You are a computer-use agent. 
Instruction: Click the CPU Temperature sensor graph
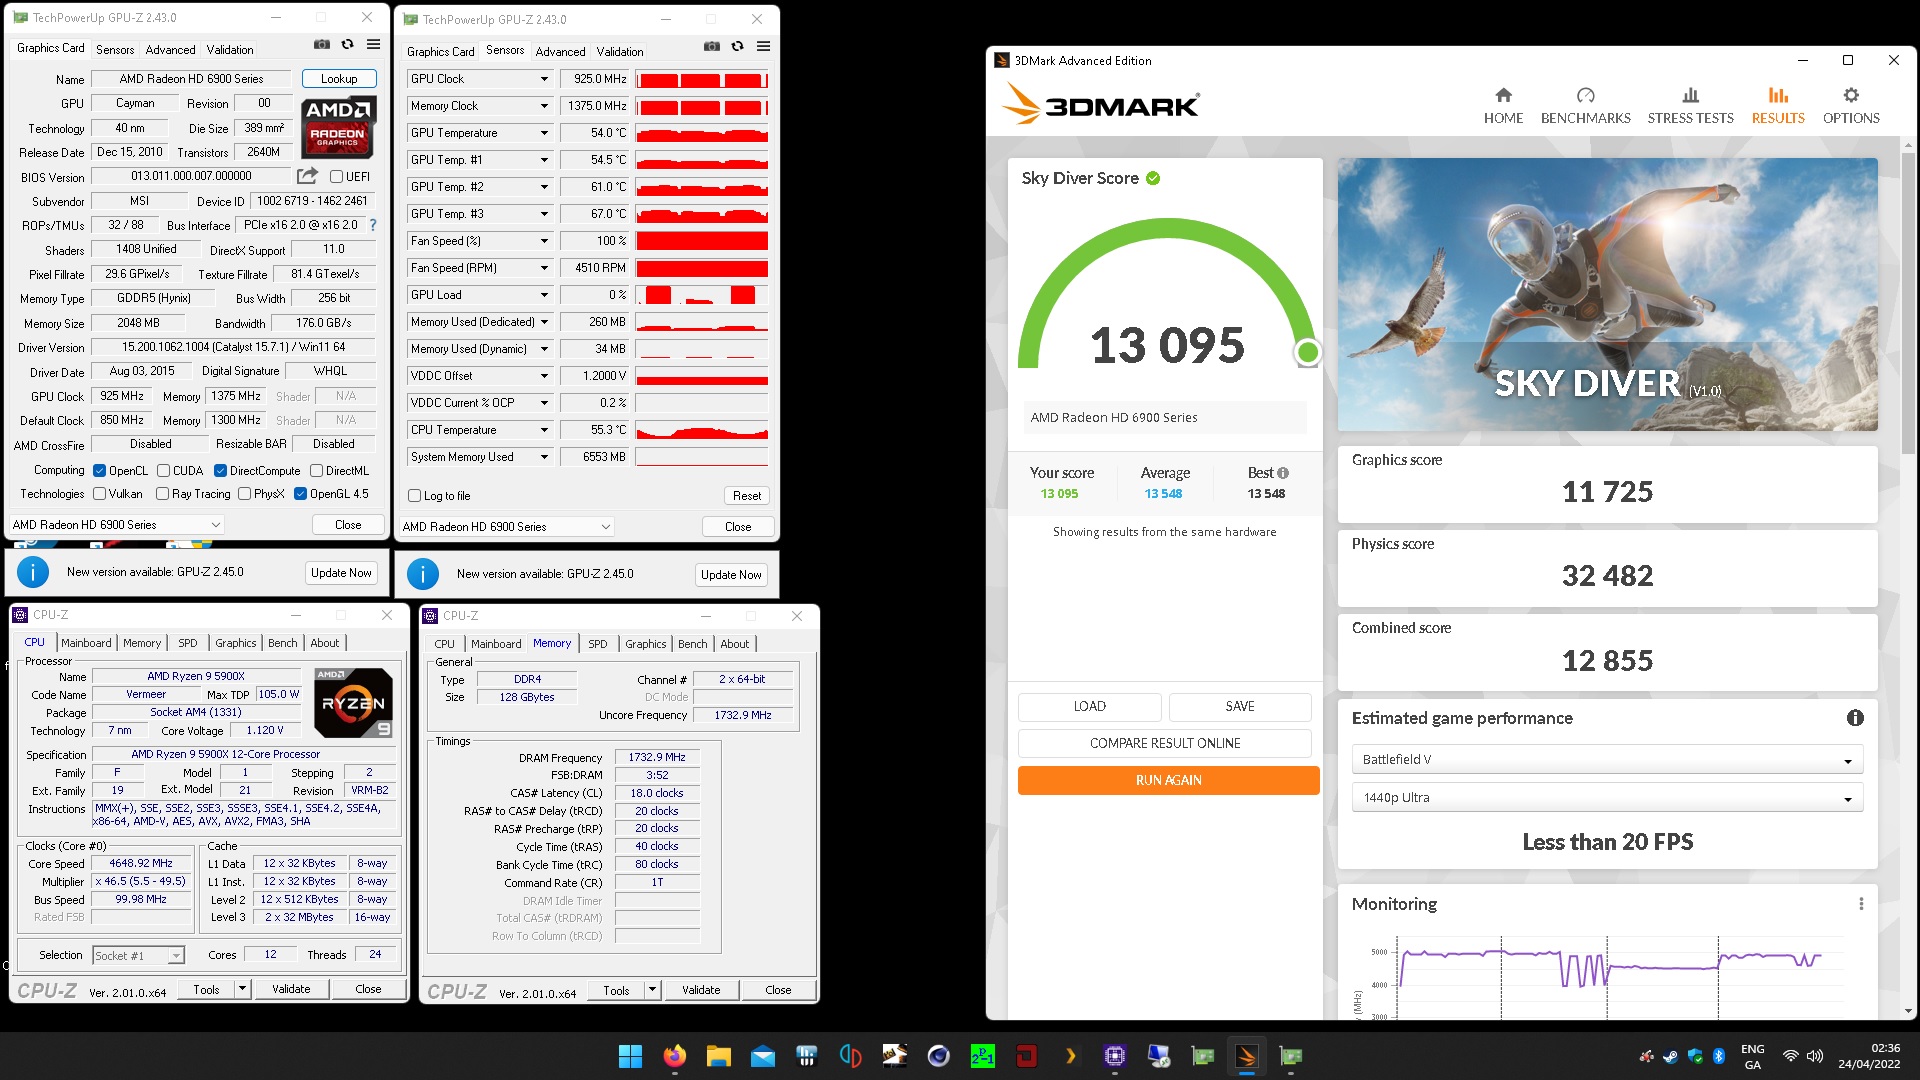(x=702, y=430)
